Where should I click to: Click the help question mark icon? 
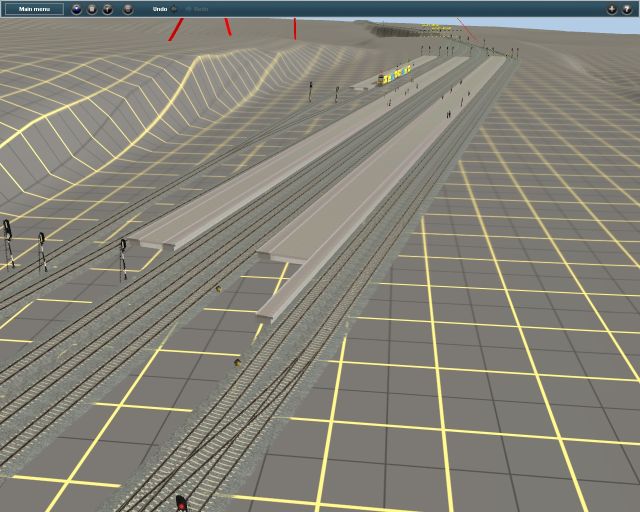(627, 9)
